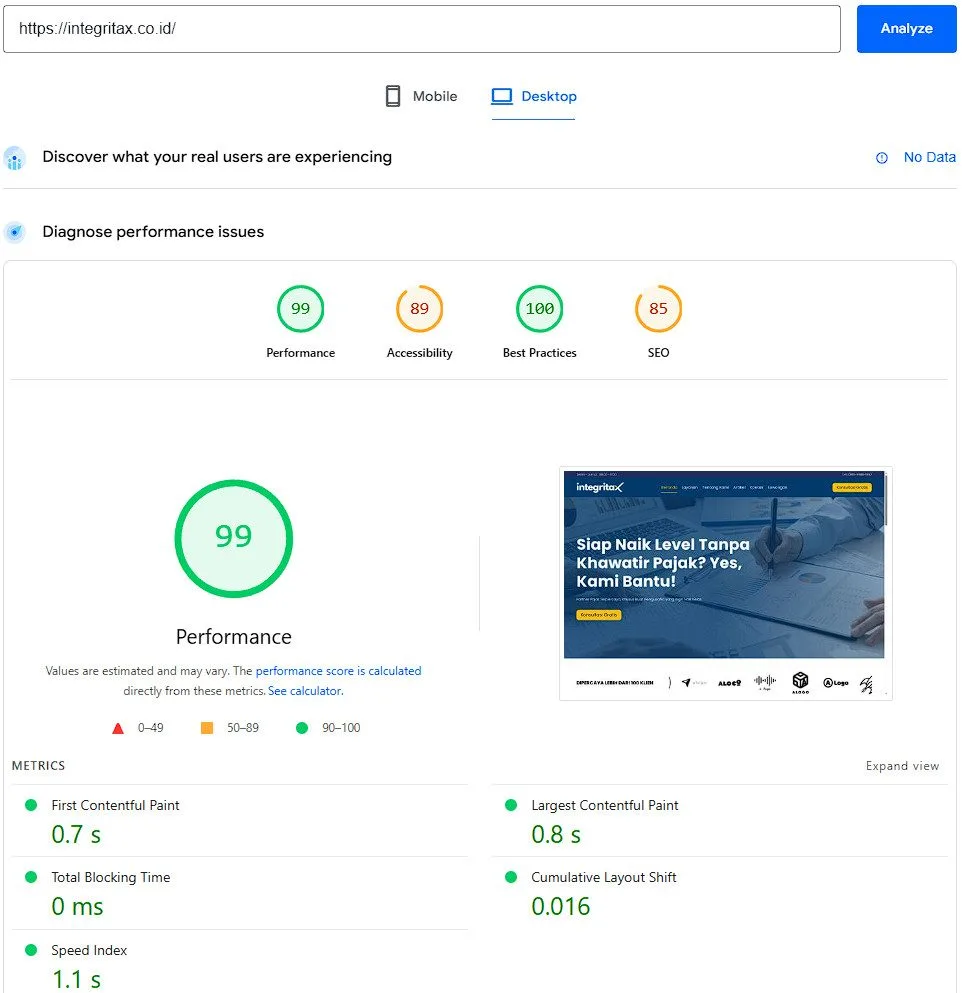This screenshot has height=993, width=962.
Task: Open the No Data link
Action: (x=929, y=157)
